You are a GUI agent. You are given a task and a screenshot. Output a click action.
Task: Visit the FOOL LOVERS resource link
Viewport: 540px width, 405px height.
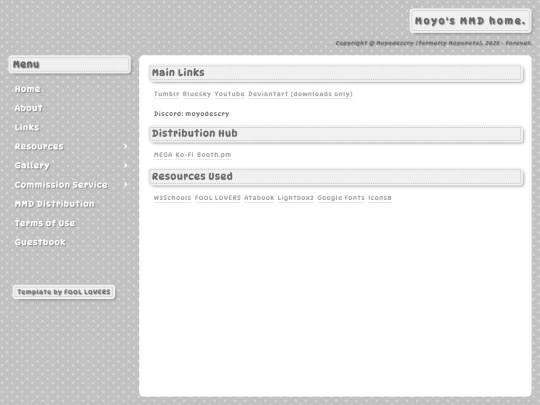tap(218, 198)
